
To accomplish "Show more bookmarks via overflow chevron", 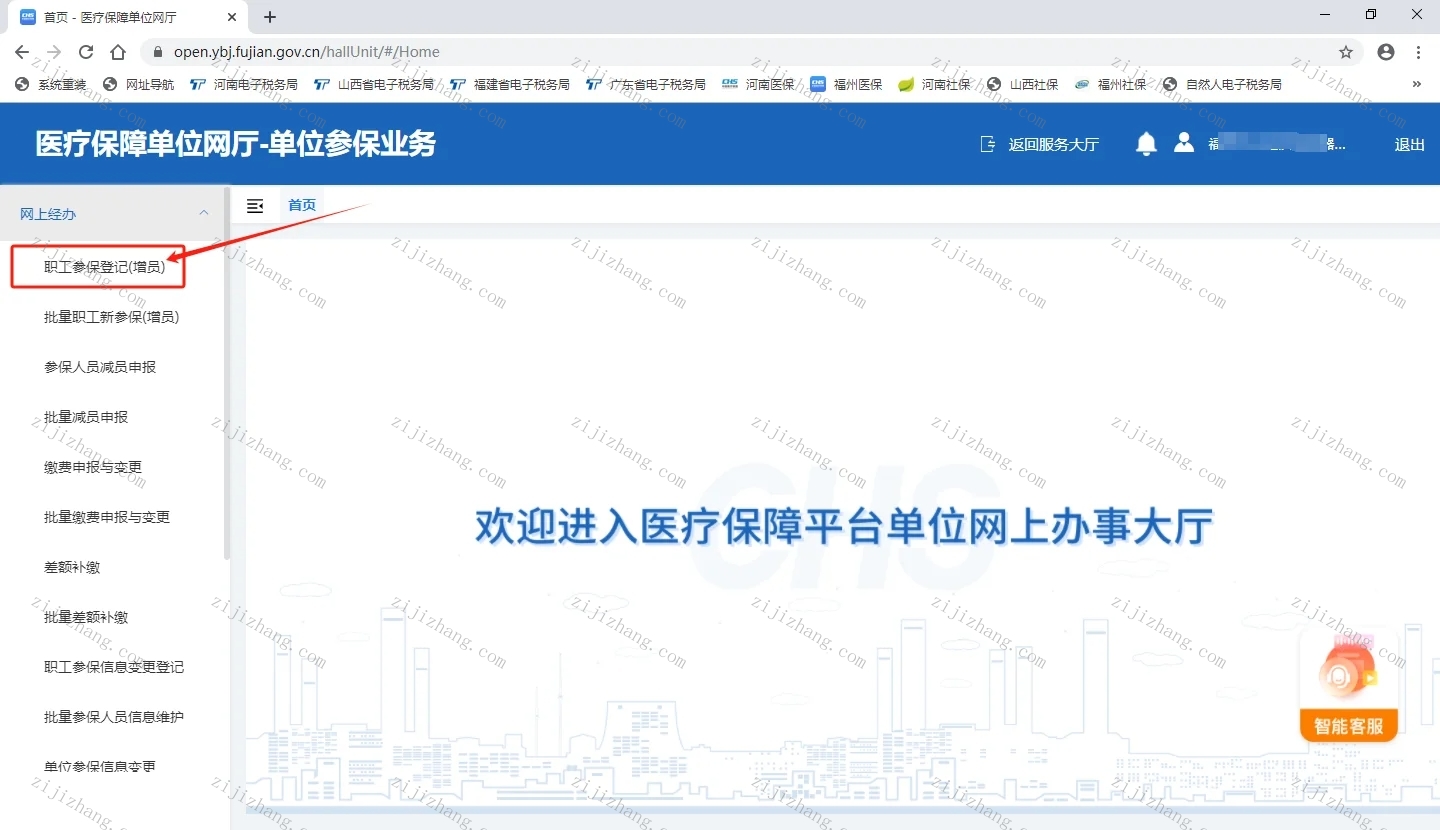I will pyautogui.click(x=1416, y=84).
